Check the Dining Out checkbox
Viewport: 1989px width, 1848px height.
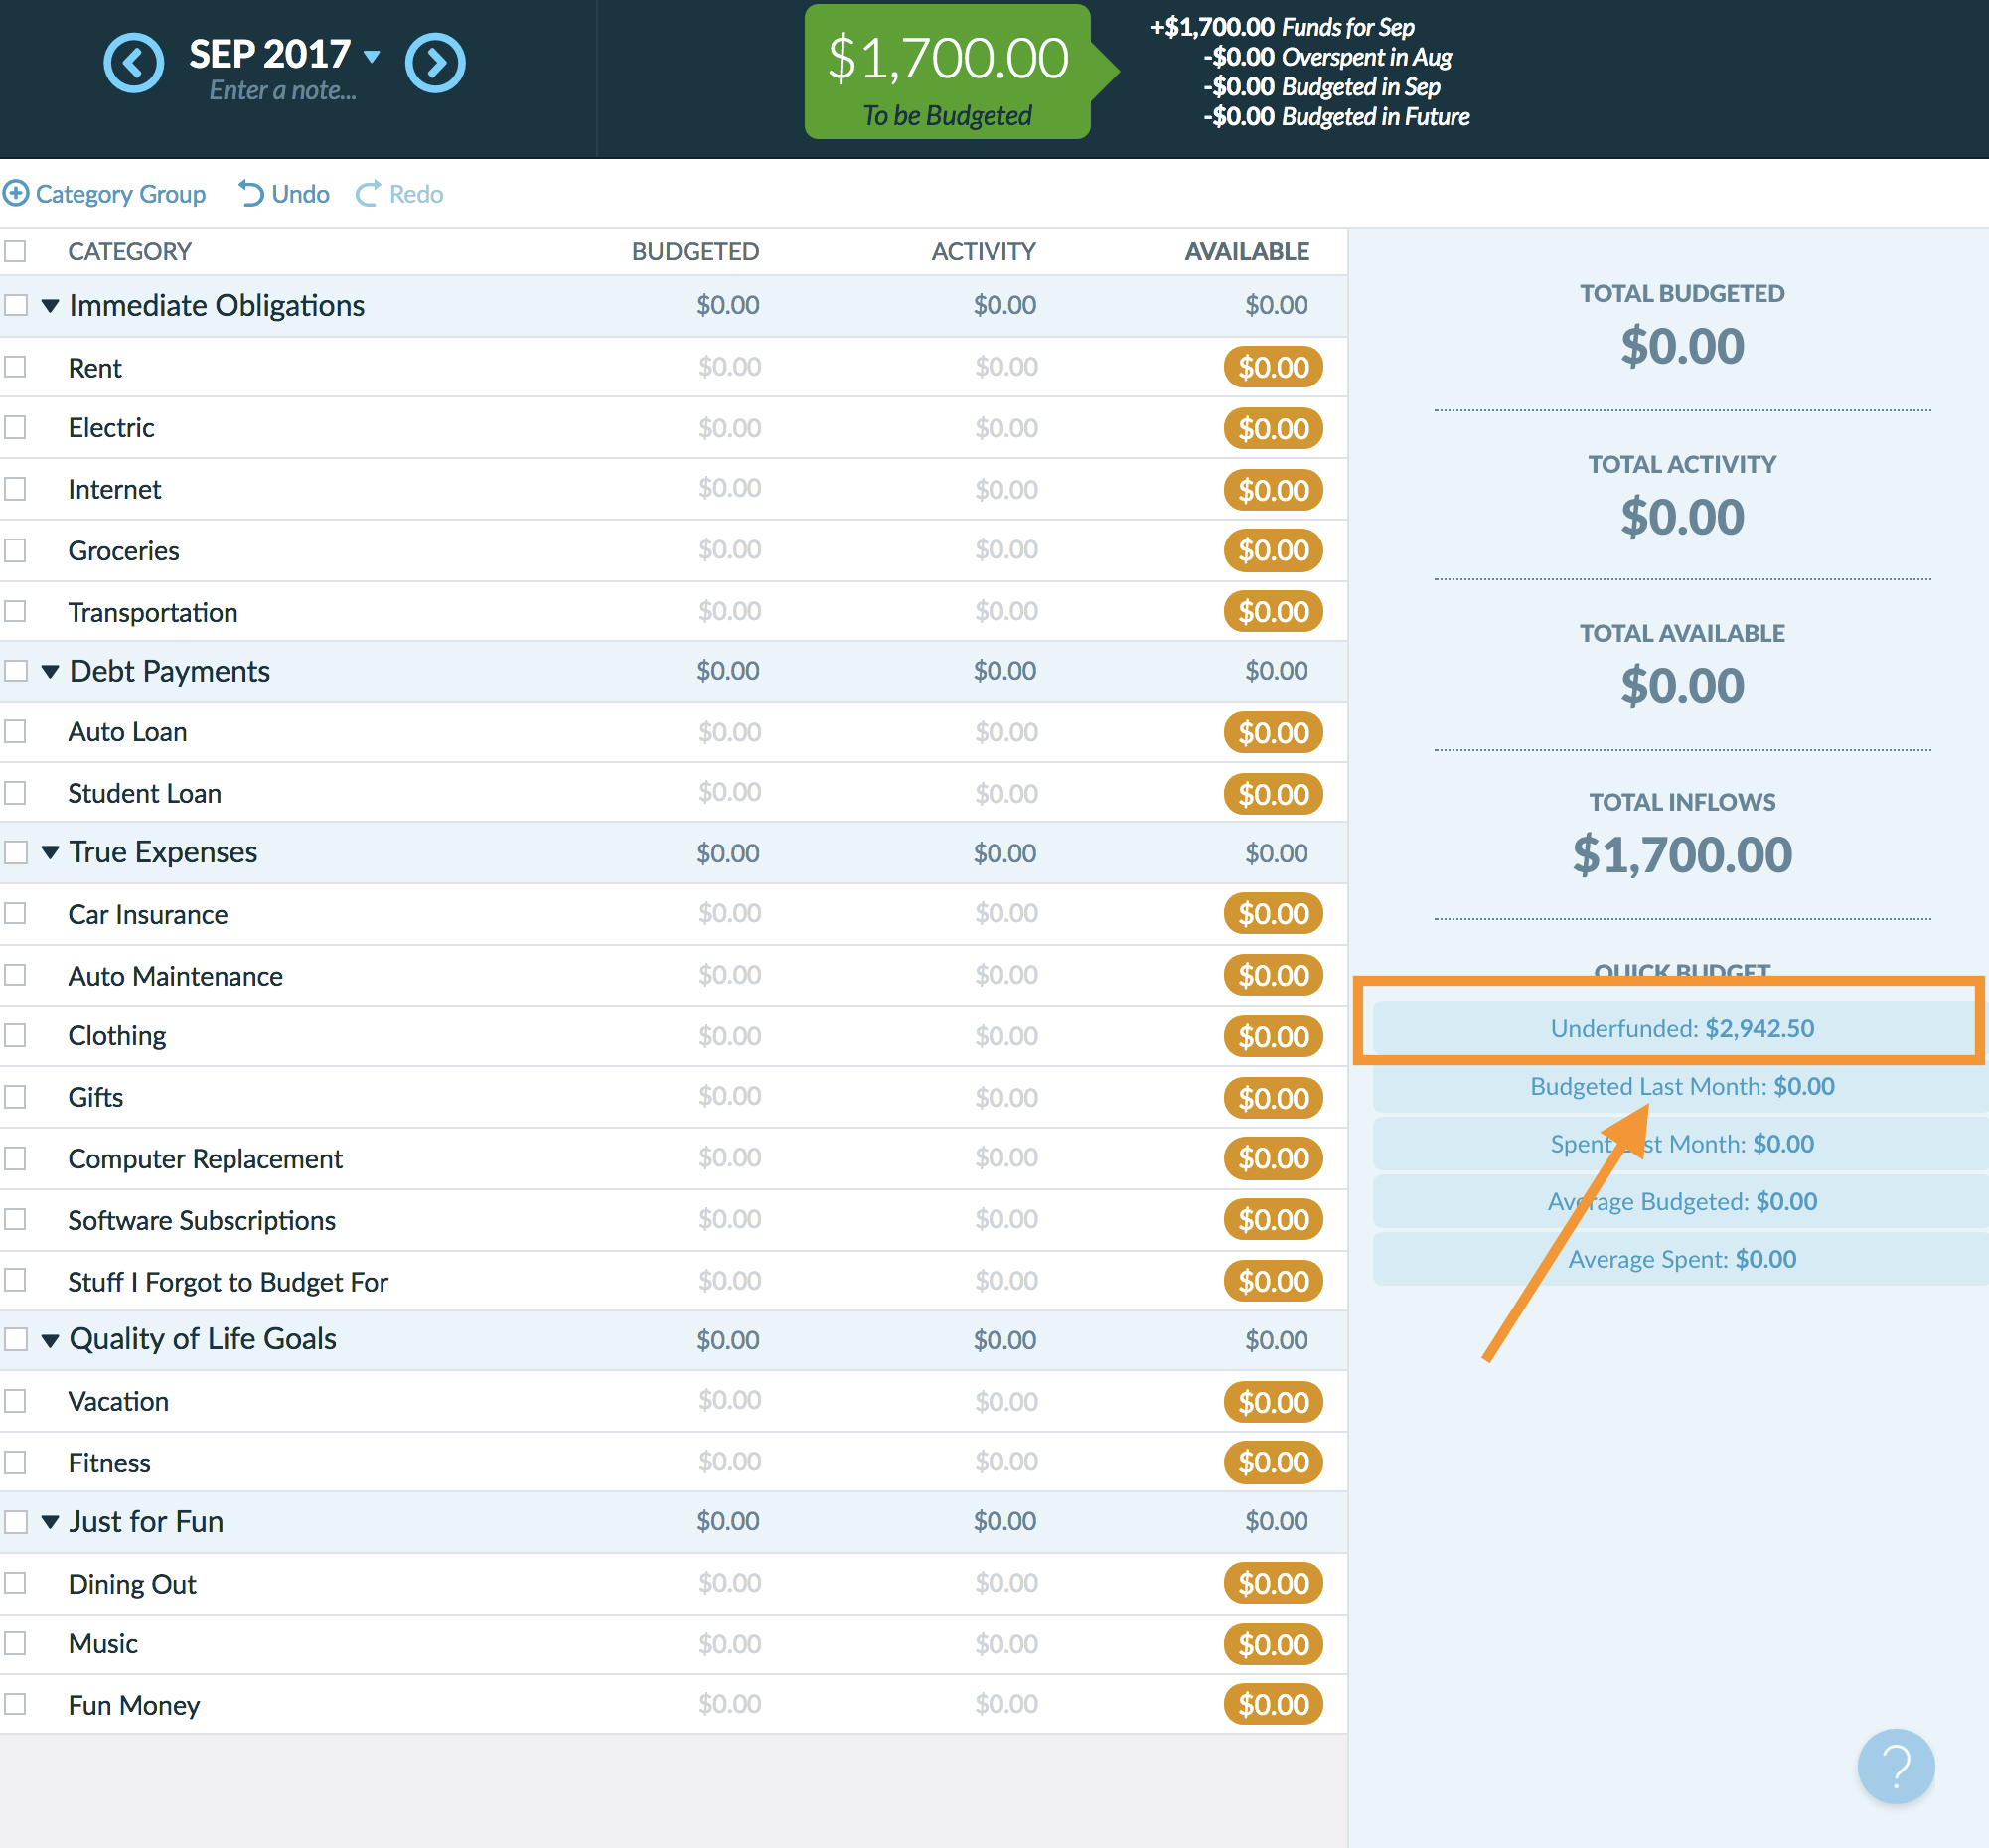(15, 1583)
